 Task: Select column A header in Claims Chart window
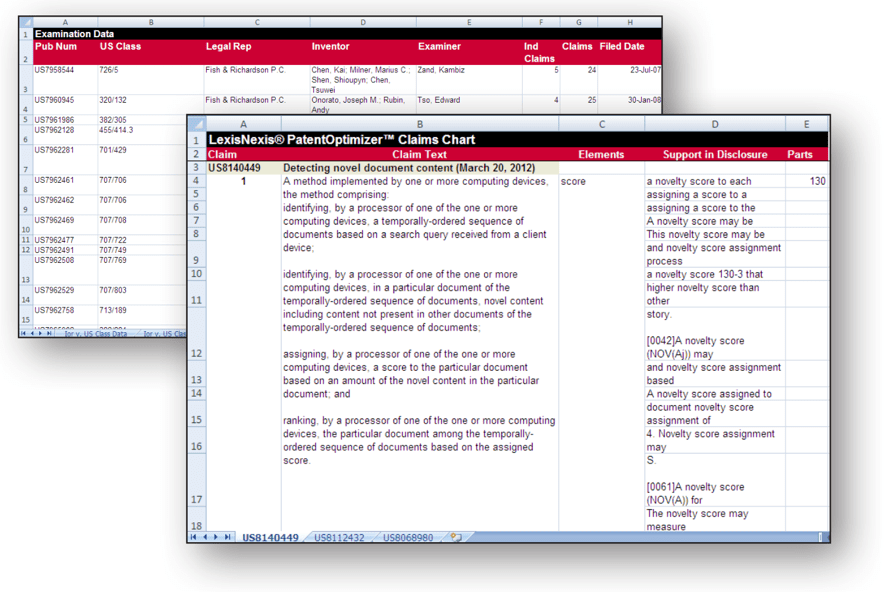243,124
